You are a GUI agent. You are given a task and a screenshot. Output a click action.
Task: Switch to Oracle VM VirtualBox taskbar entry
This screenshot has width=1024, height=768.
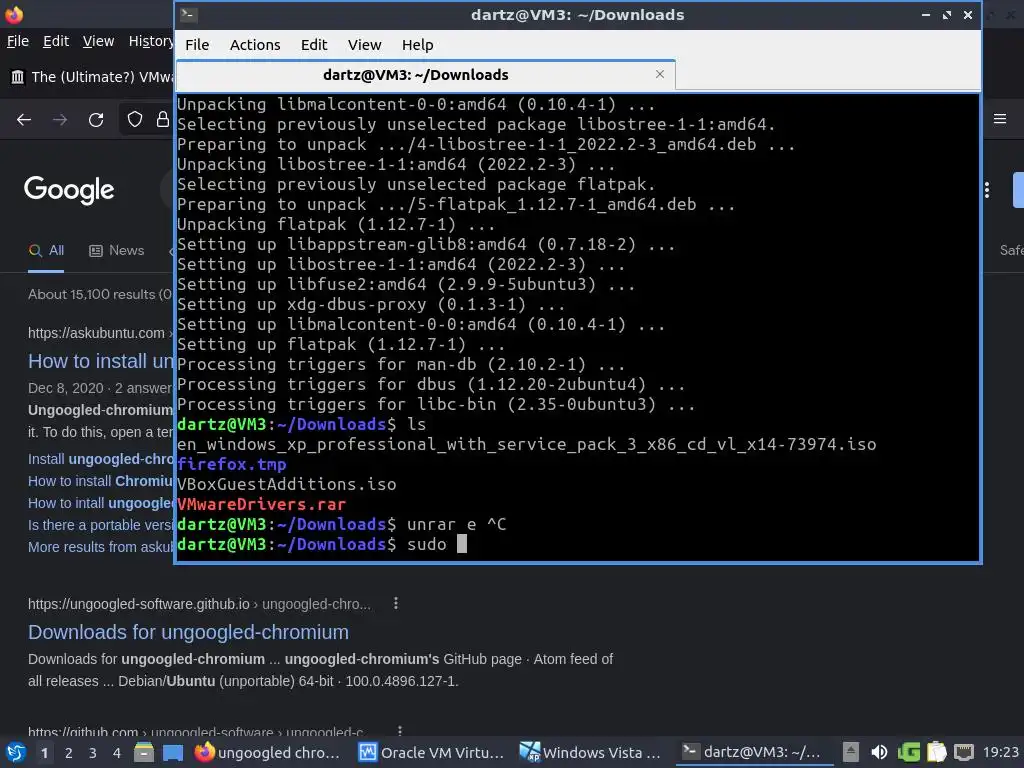coord(432,752)
